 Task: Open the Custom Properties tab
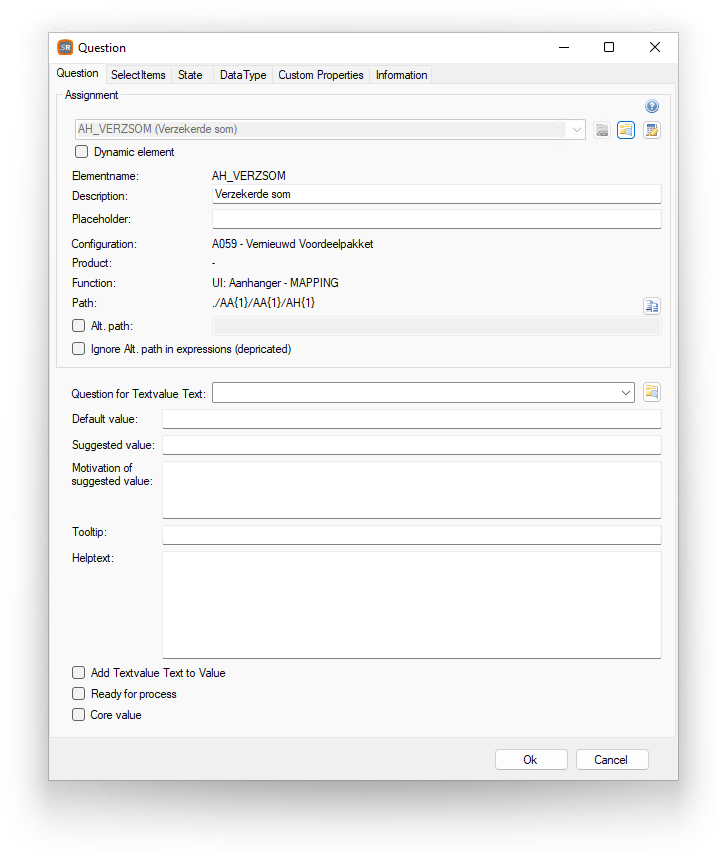[x=321, y=75]
